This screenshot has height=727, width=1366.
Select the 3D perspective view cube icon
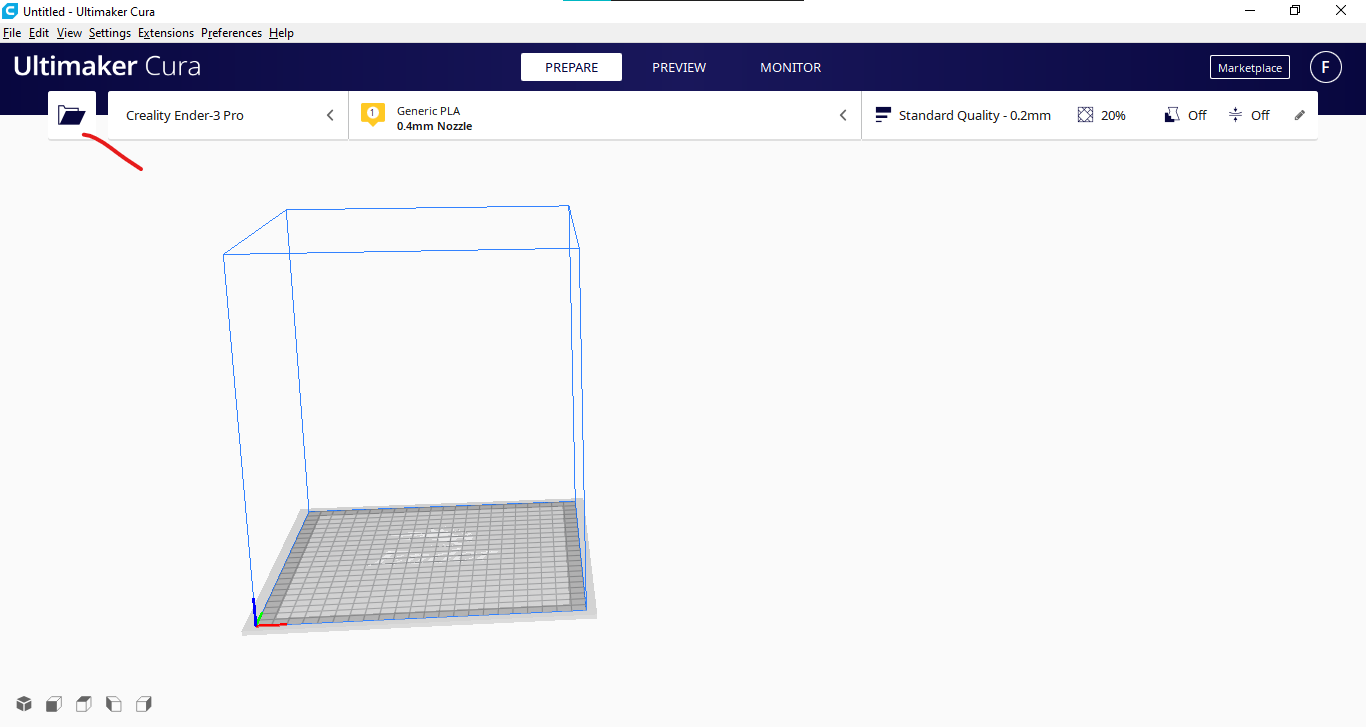click(x=24, y=704)
